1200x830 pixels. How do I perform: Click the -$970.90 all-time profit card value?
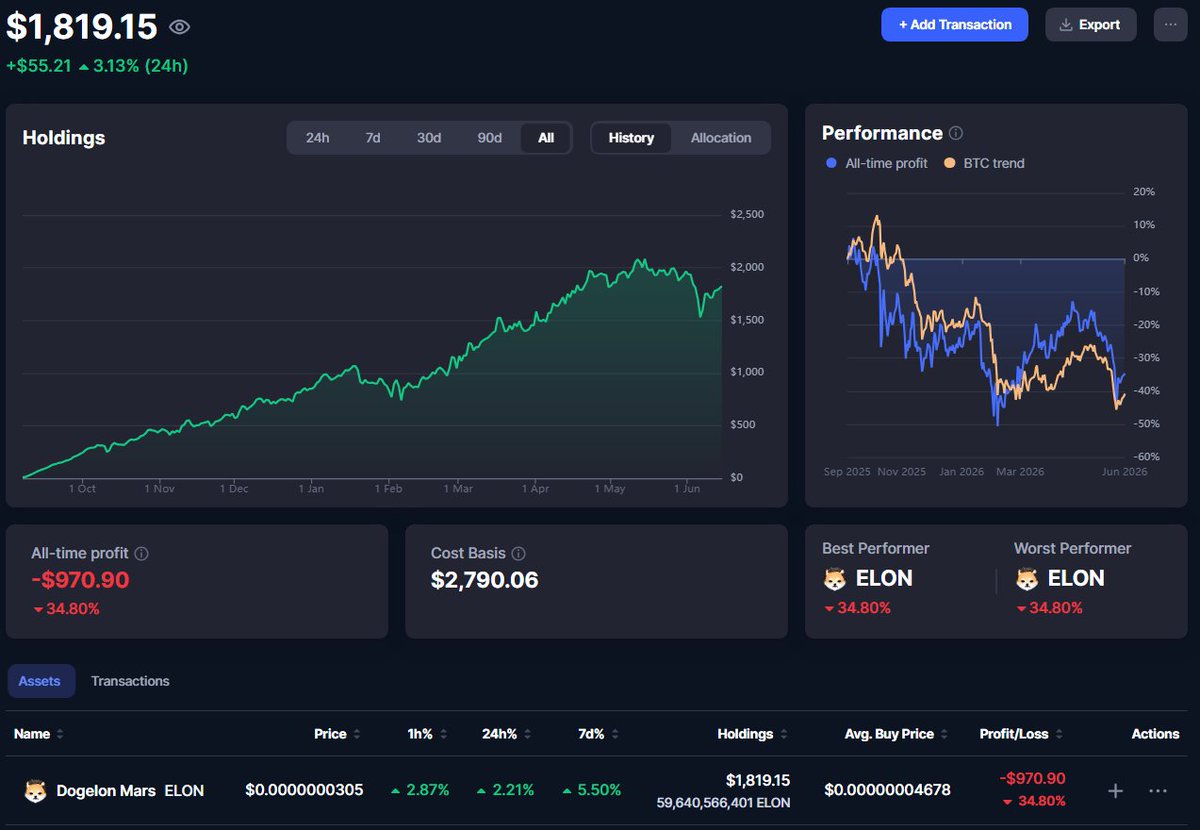click(80, 580)
